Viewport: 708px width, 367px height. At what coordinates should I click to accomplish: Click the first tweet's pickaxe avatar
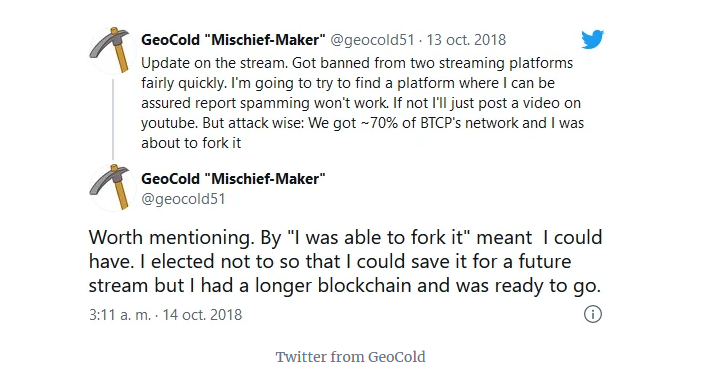point(112,50)
